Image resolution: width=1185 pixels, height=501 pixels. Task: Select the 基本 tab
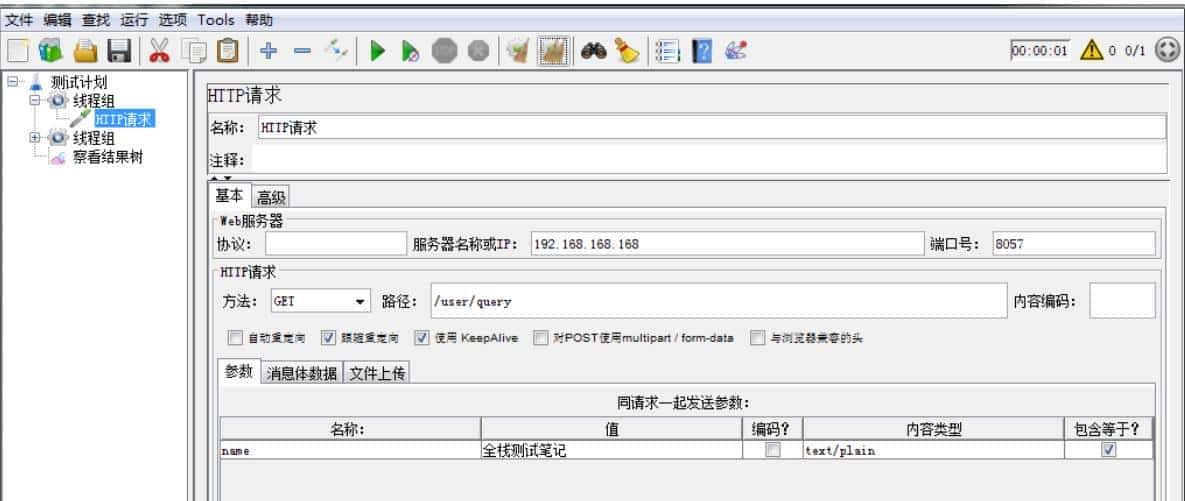click(x=229, y=196)
